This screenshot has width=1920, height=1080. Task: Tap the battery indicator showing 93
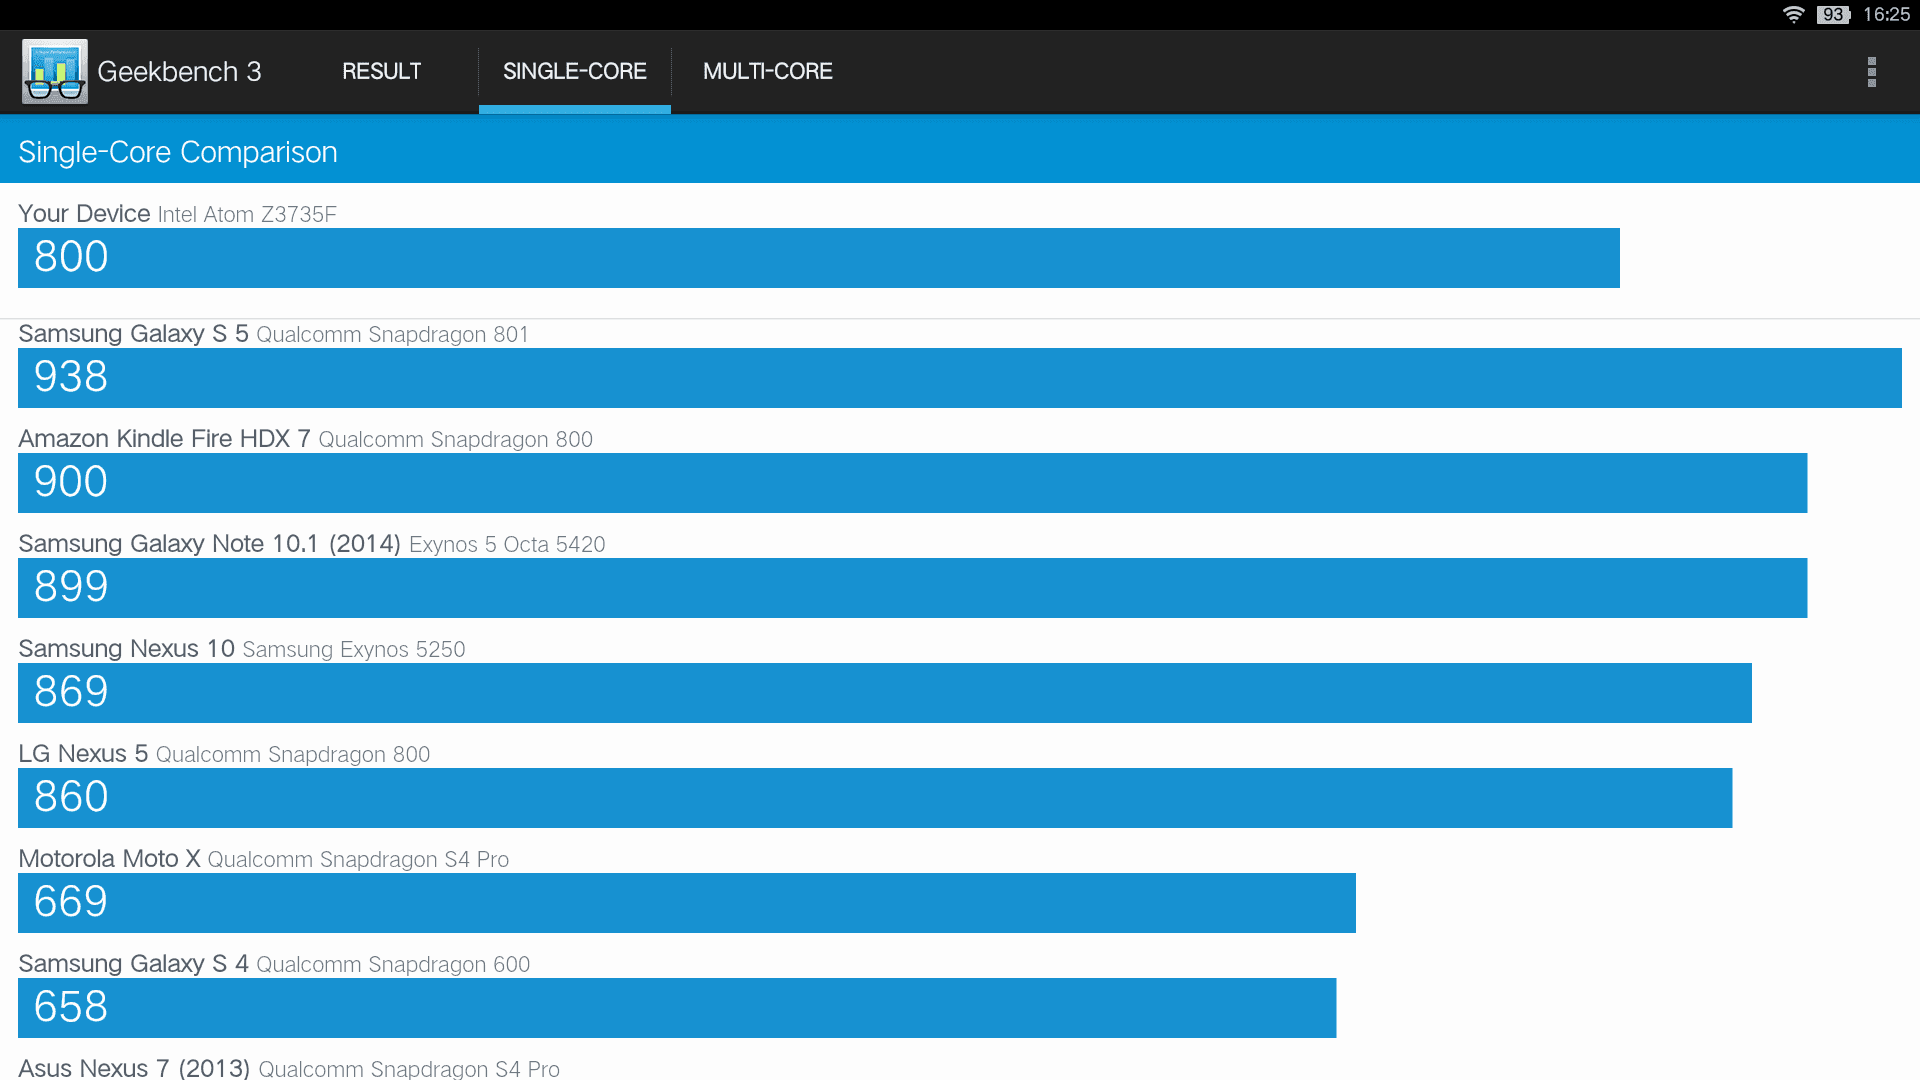(1834, 14)
